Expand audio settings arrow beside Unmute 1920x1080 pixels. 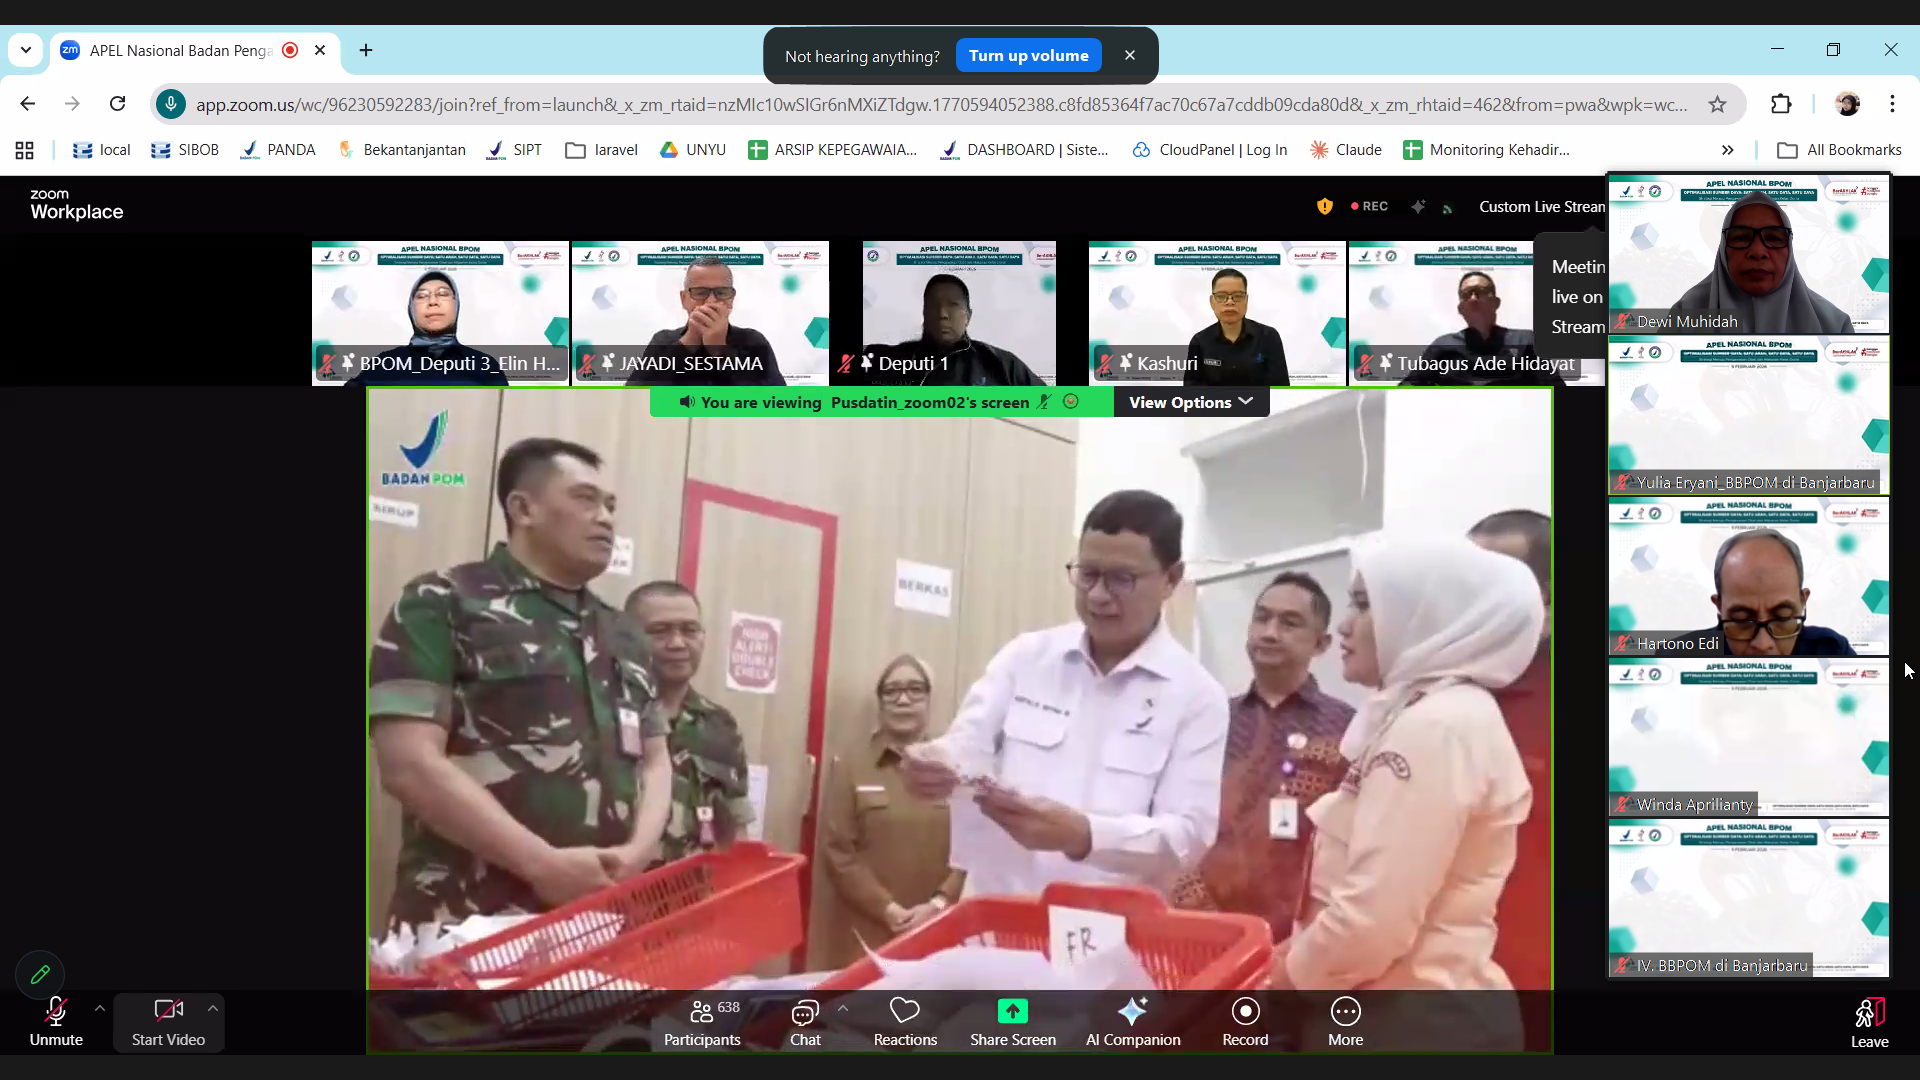pyautogui.click(x=99, y=1008)
